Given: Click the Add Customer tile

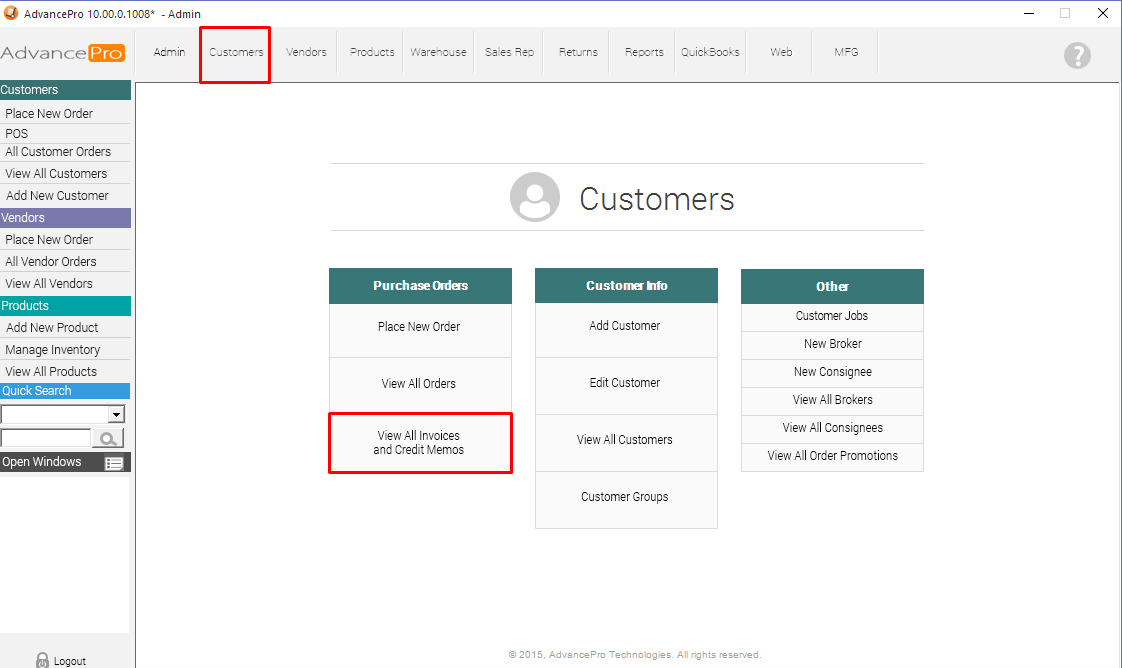Looking at the screenshot, I should tap(625, 326).
